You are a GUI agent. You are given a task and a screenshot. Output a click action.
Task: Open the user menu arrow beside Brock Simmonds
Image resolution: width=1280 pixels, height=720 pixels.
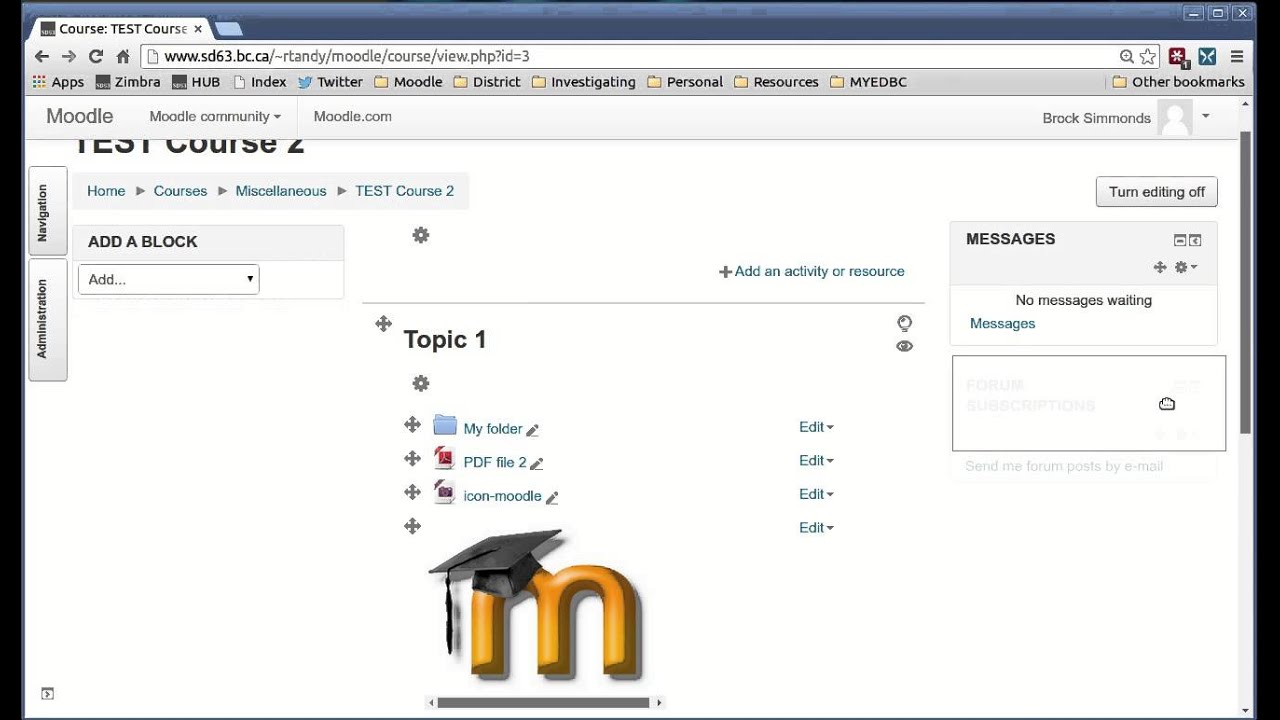(x=1205, y=116)
